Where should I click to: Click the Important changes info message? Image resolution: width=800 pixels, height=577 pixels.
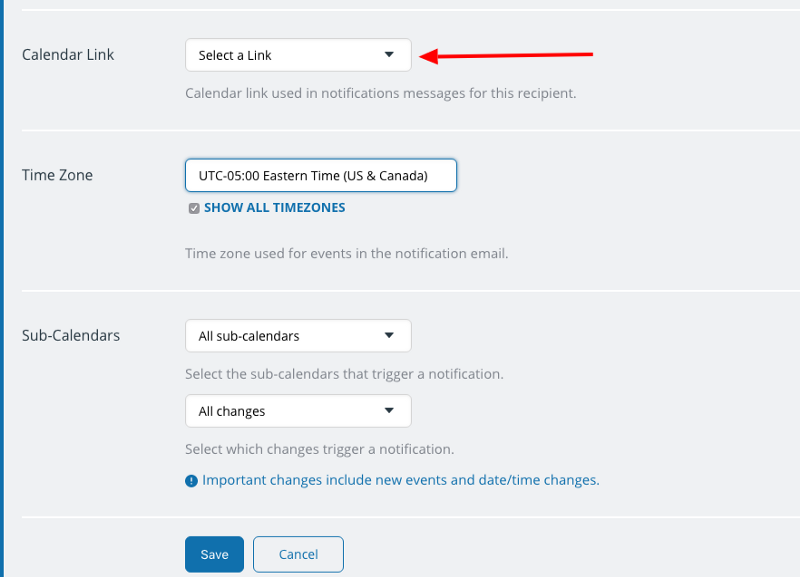coord(401,480)
